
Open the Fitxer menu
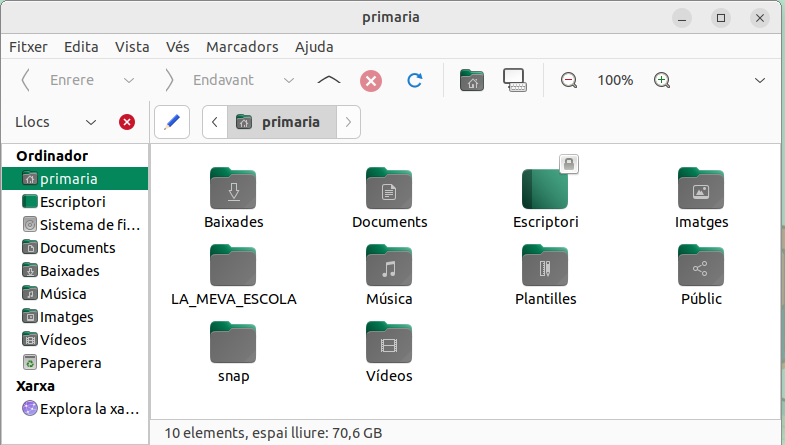(x=28, y=47)
